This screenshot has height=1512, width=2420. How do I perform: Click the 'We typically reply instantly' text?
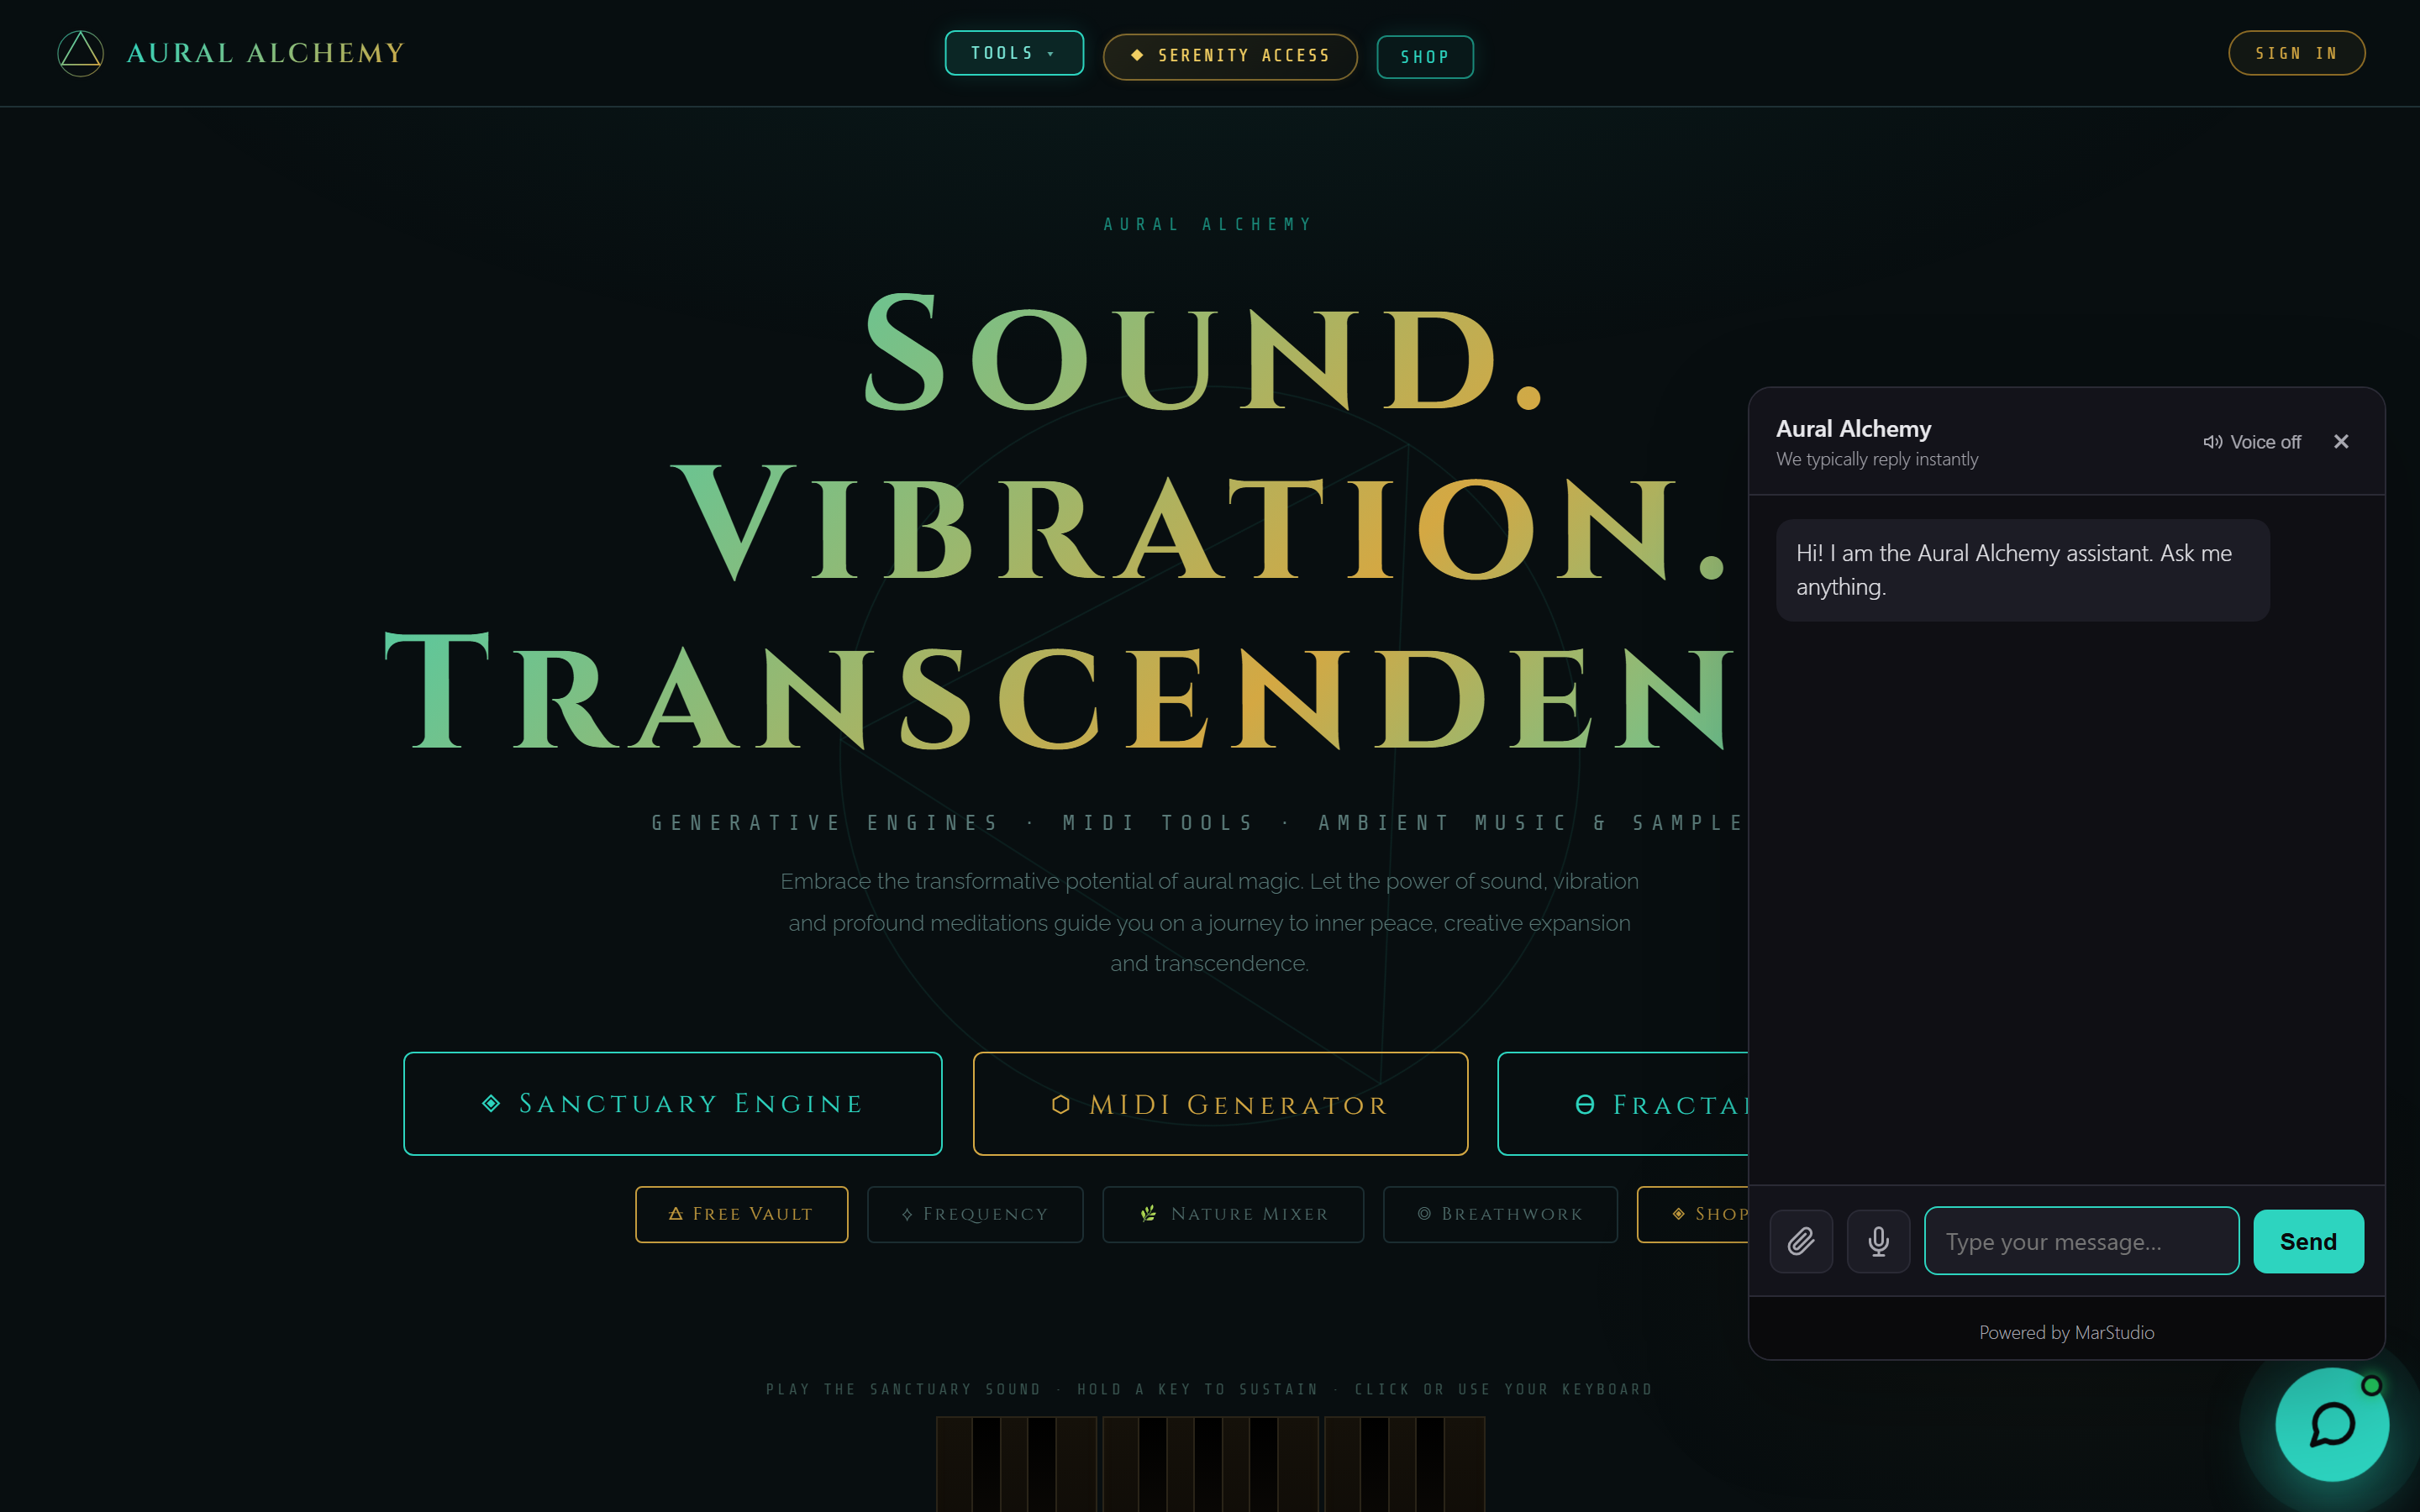(x=1877, y=459)
